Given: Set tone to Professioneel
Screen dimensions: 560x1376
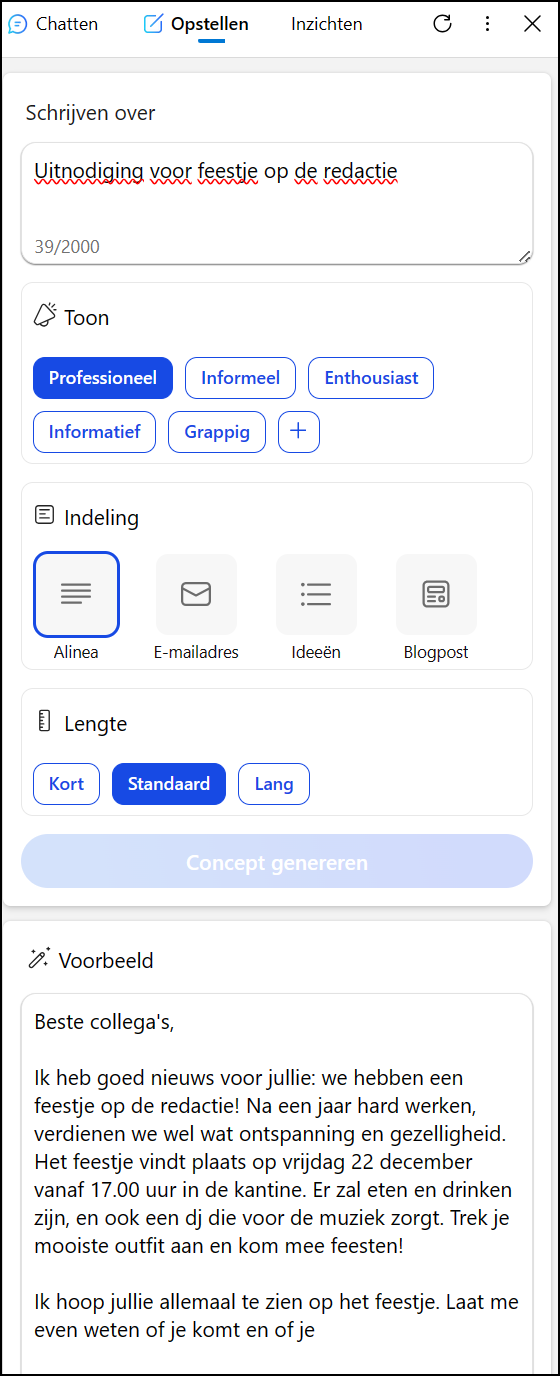Looking at the screenshot, I should (x=103, y=378).
